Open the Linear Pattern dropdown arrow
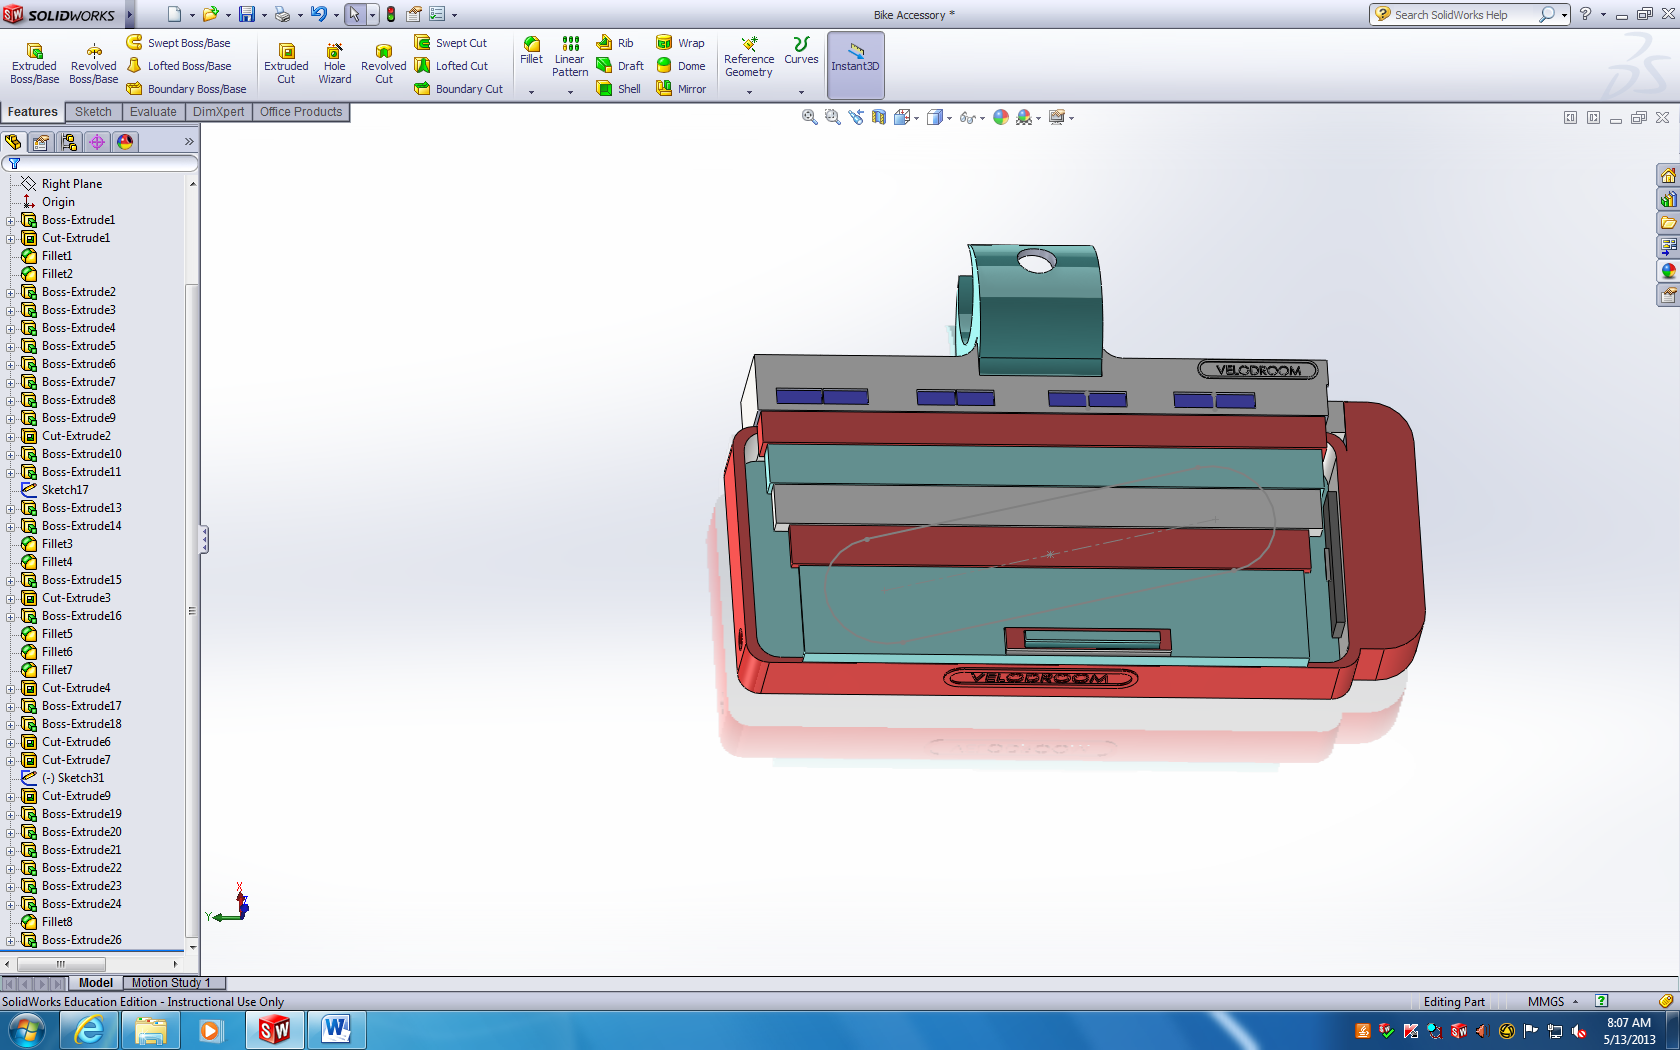This screenshot has width=1680, height=1050. pos(570,92)
